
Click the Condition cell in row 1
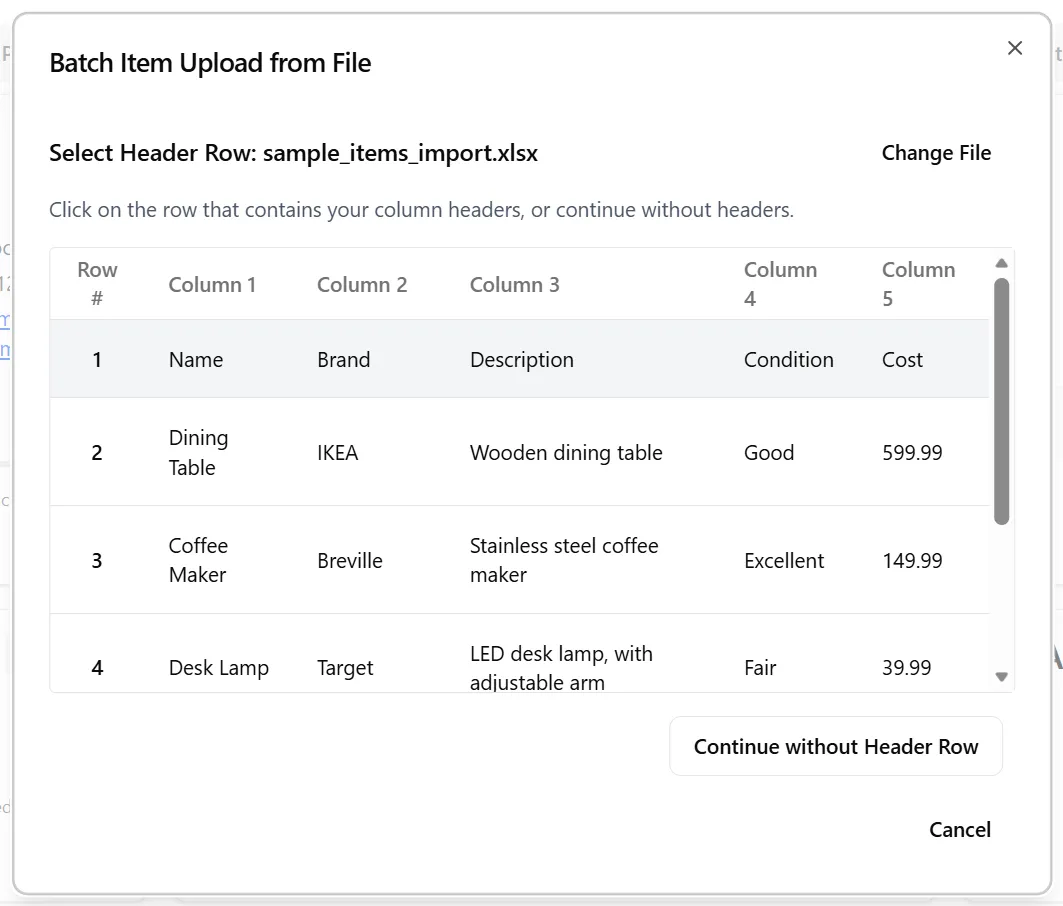click(x=788, y=359)
